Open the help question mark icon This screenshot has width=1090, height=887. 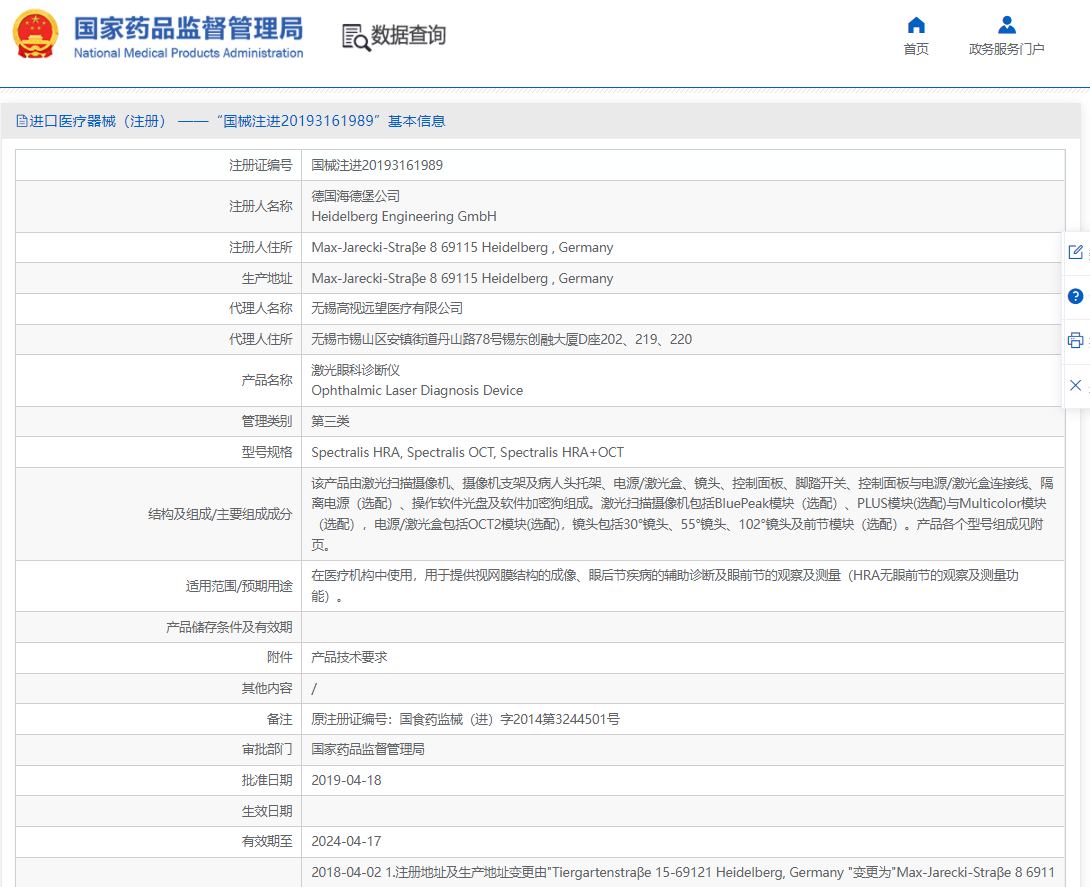click(1075, 296)
